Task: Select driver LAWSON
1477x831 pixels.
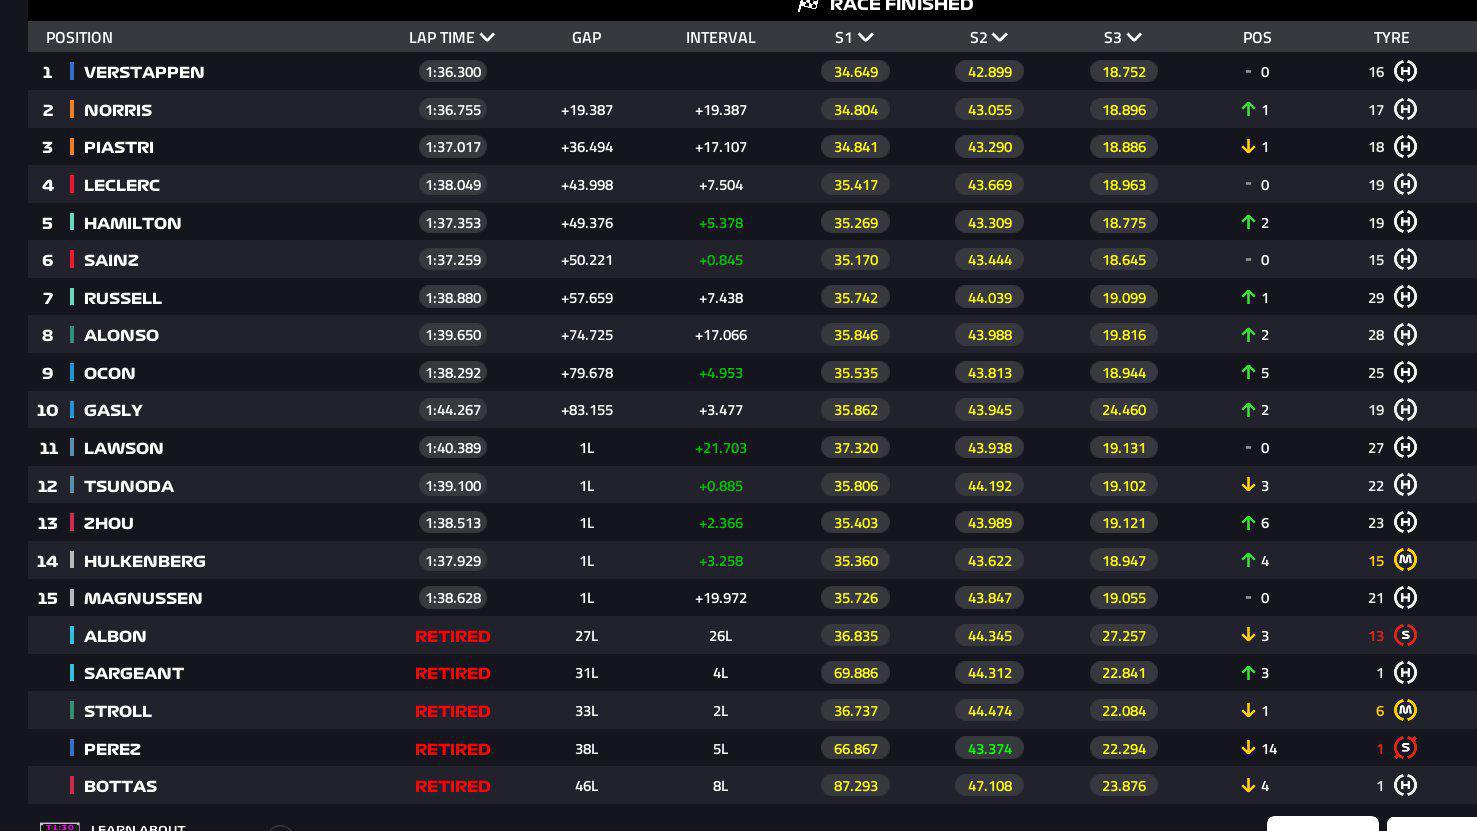Action: tap(123, 448)
